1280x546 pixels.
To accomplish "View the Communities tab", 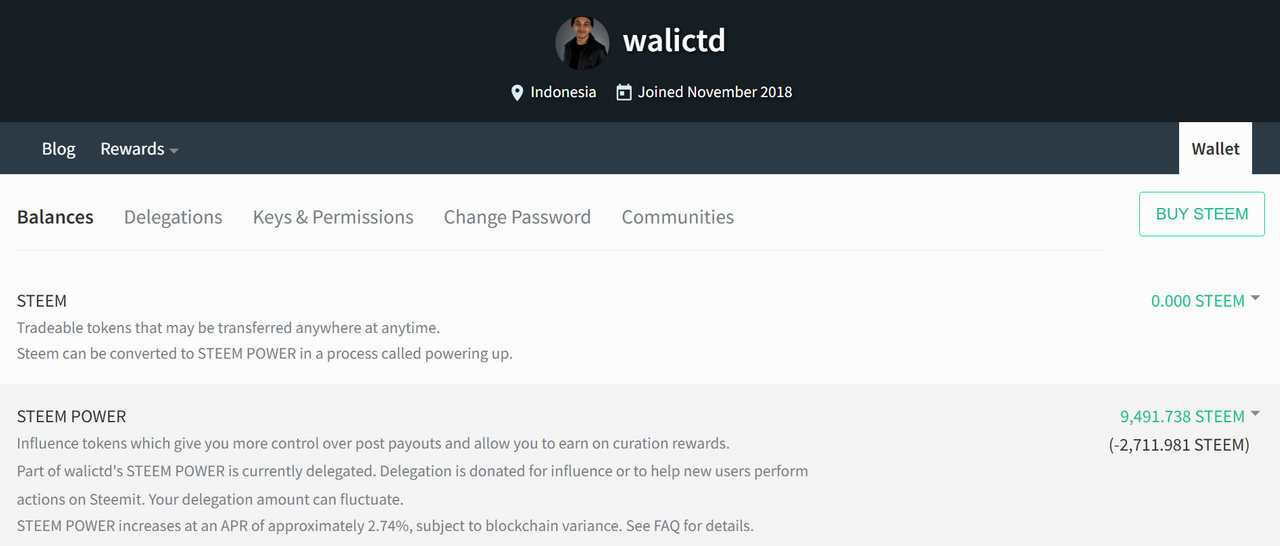I will point(678,217).
